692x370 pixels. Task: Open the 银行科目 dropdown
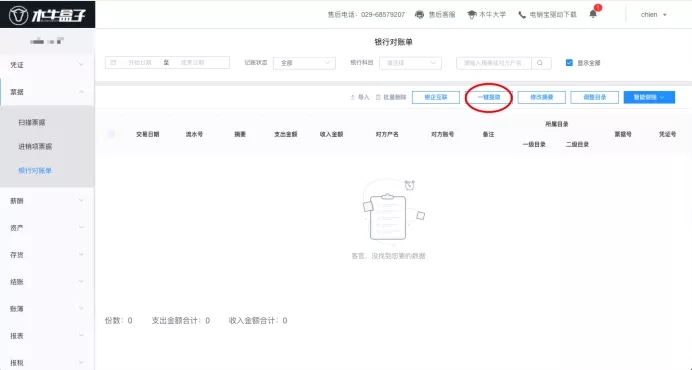tap(410, 63)
